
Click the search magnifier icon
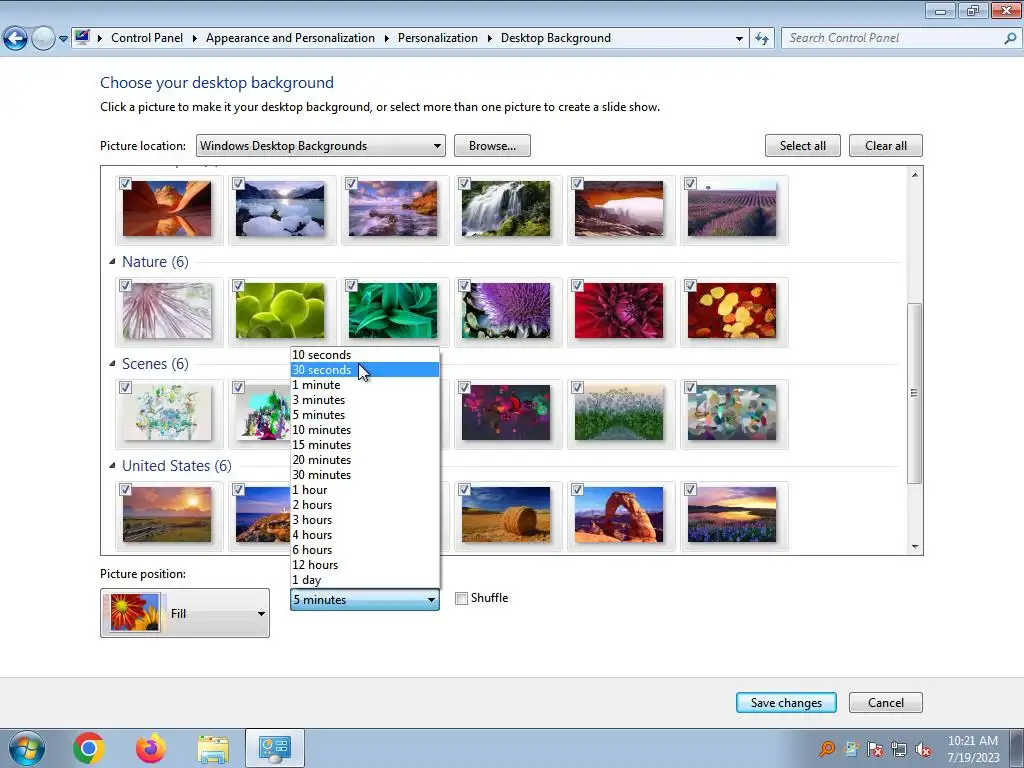point(1010,38)
